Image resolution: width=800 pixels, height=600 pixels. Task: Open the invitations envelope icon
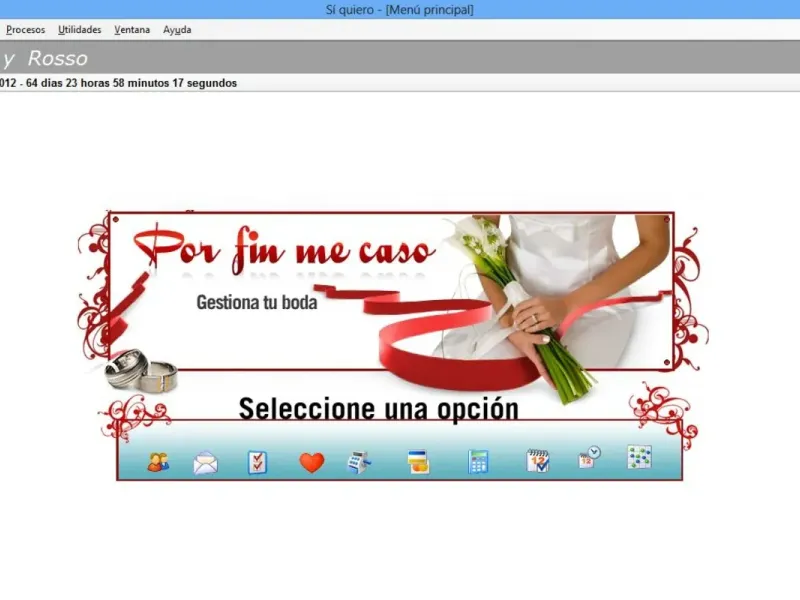pos(206,463)
